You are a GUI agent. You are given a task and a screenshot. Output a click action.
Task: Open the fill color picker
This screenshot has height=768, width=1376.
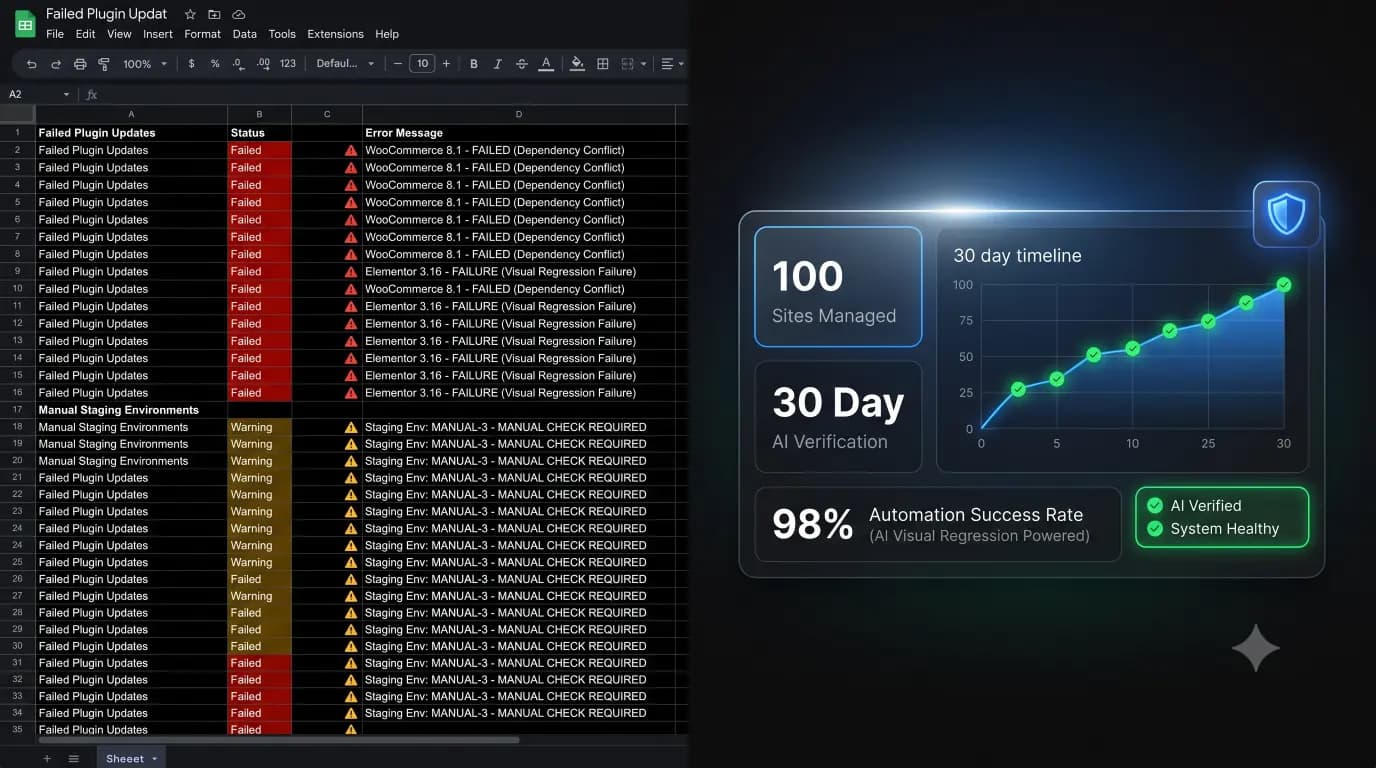[577, 64]
